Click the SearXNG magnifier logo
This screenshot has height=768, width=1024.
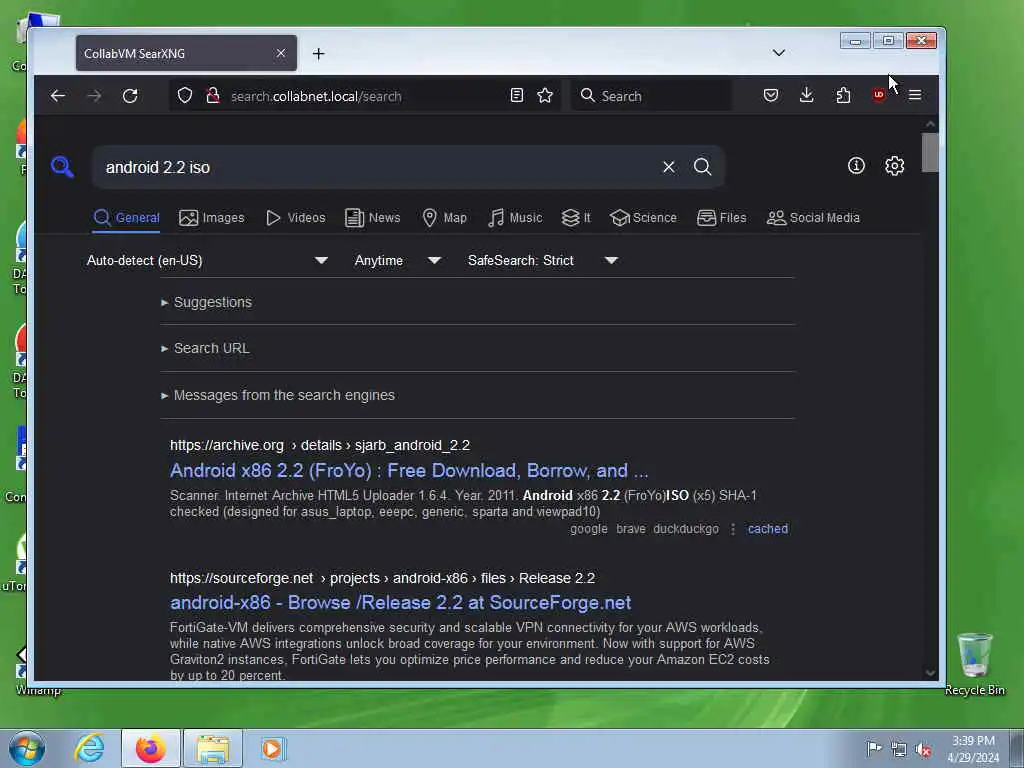62,167
